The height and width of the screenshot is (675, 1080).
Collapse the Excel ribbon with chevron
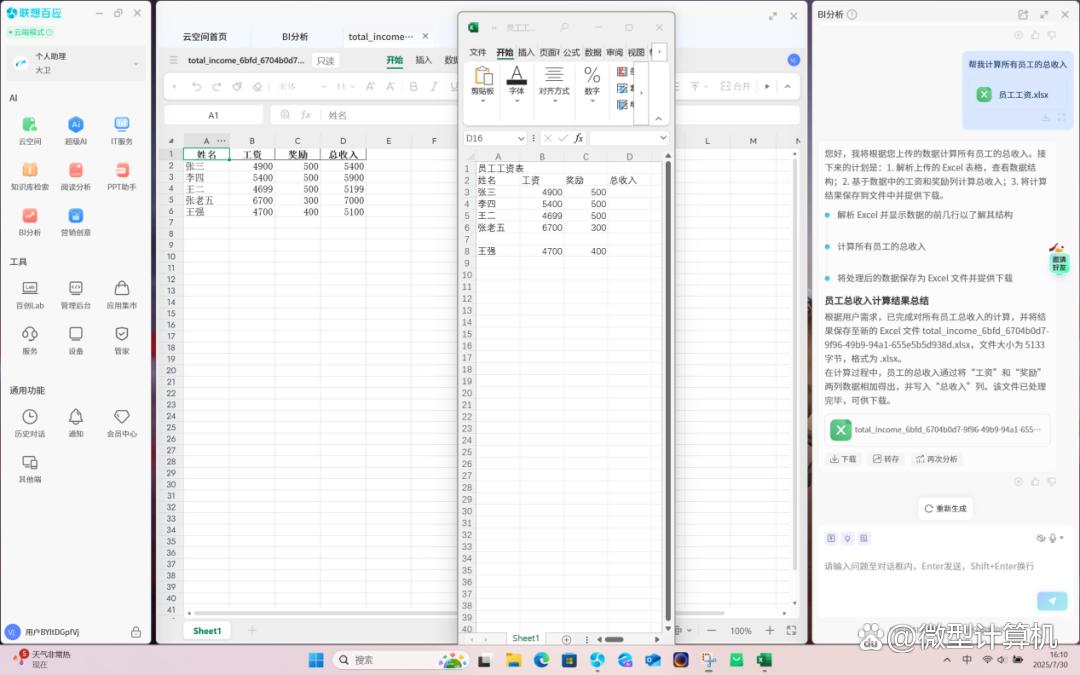[x=659, y=118]
